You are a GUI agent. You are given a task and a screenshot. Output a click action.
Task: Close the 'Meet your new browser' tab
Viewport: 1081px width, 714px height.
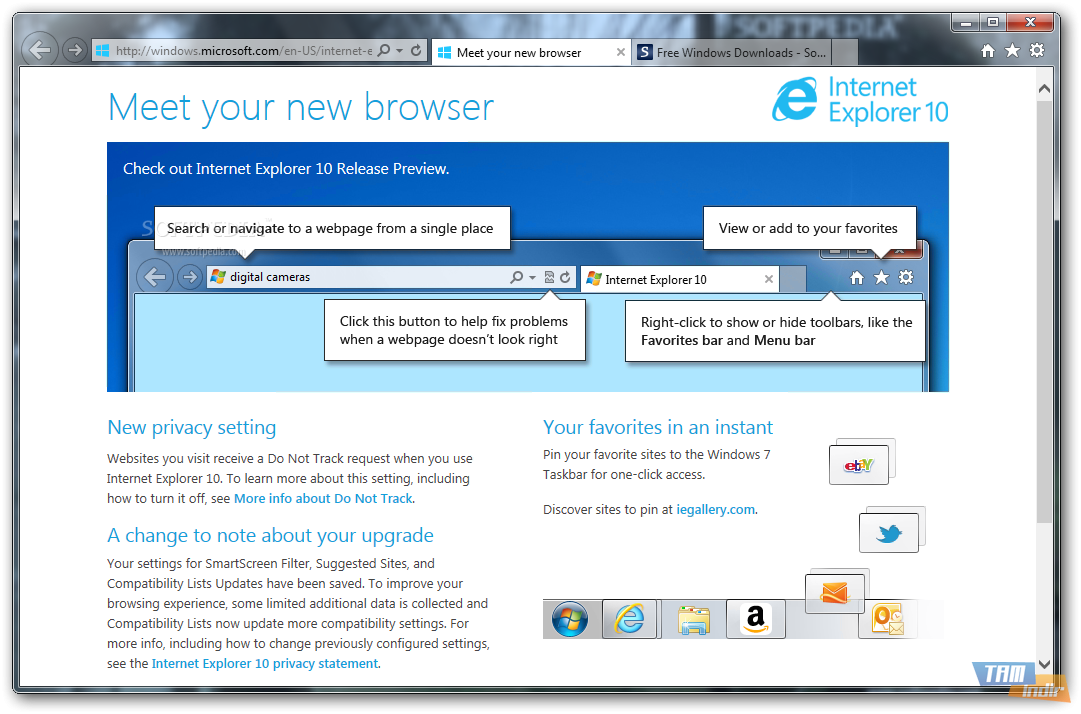click(x=620, y=52)
